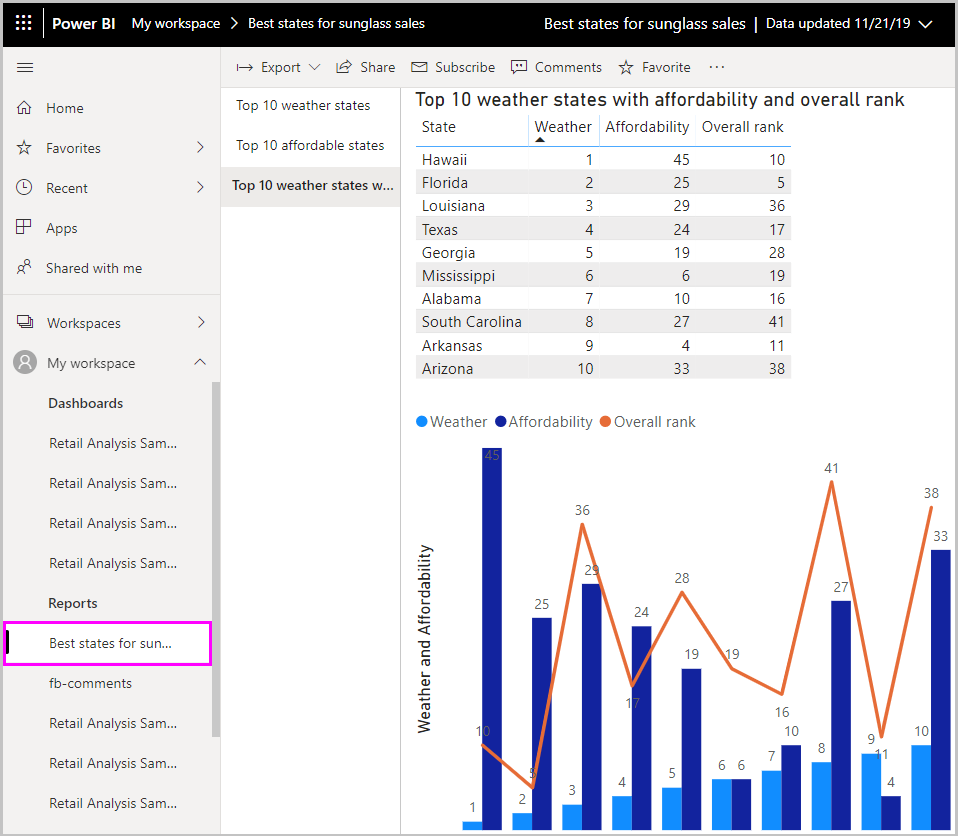Select the South Carolina cell
Image resolution: width=958 pixels, height=836 pixels.
[x=472, y=322]
